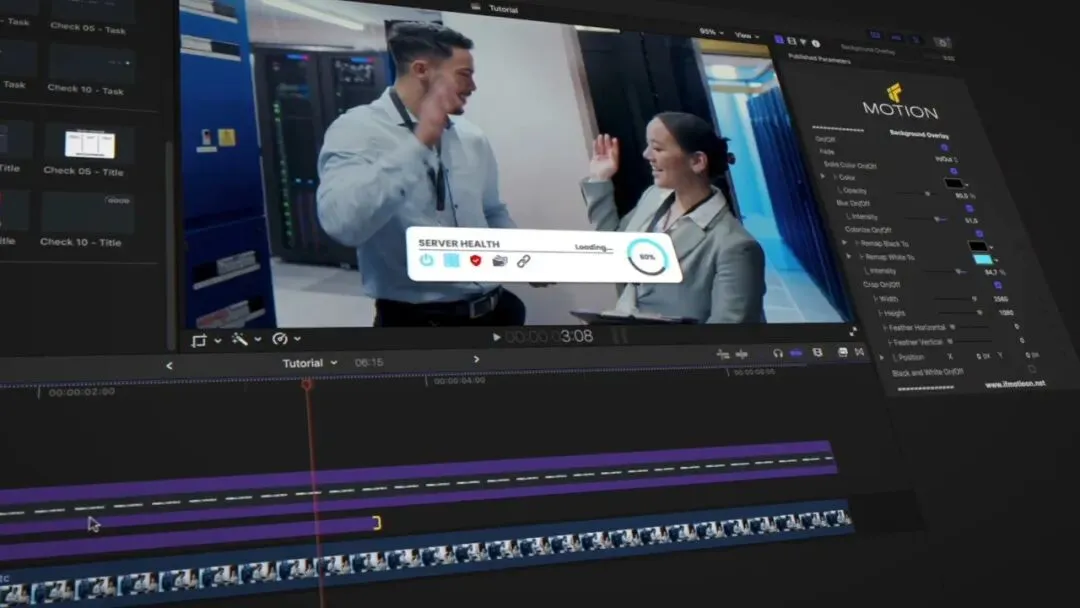The image size is (1080, 608).
Task: Select the Check 10 - Title thumbnail
Action: point(87,212)
